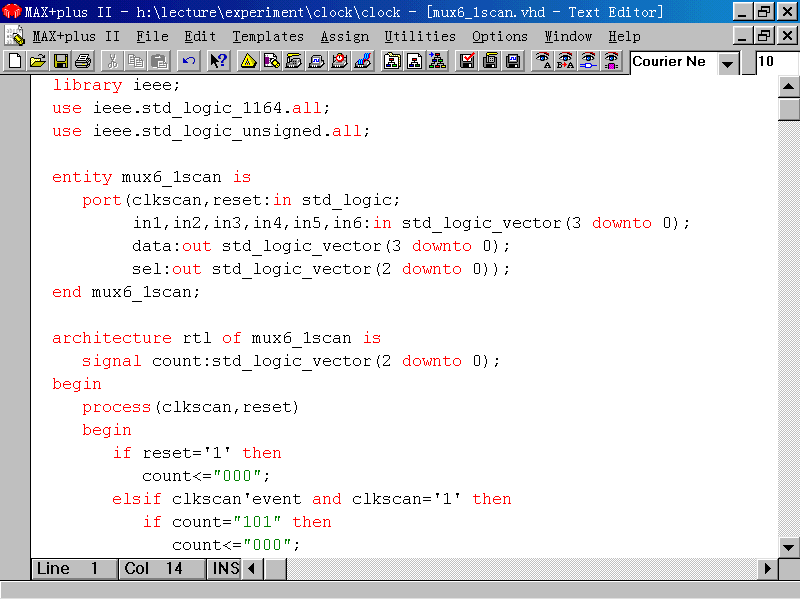Open the MAX+plus II menu
800x600 pixels.
(76, 37)
